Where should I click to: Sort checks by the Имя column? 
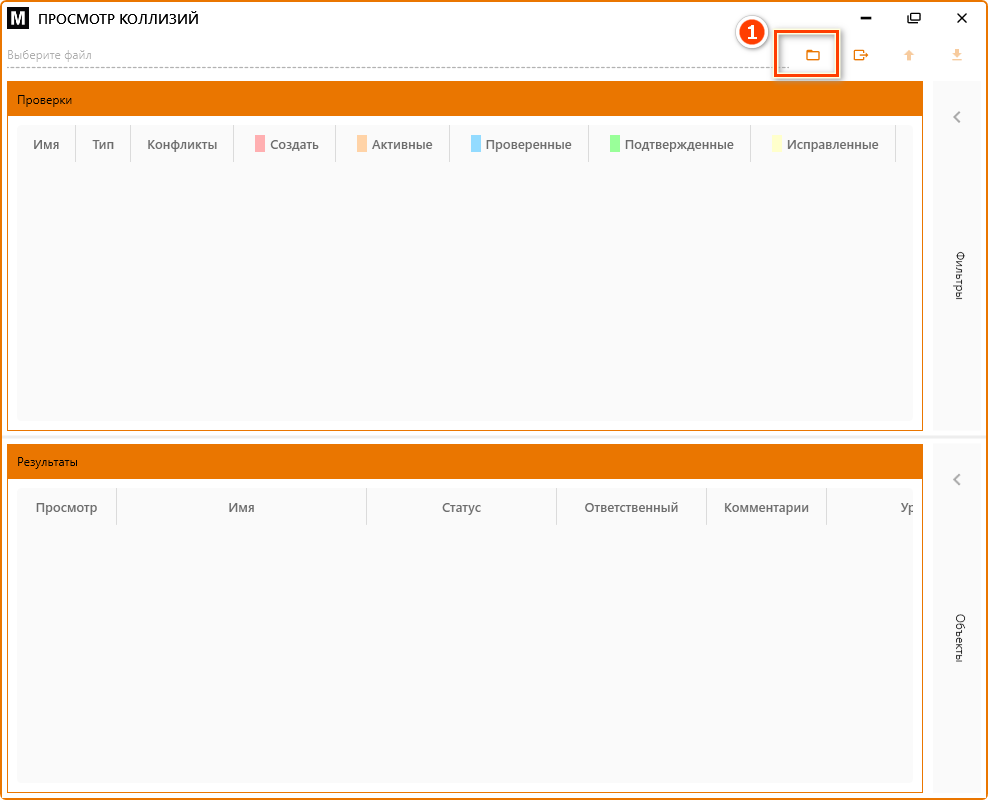point(46,144)
